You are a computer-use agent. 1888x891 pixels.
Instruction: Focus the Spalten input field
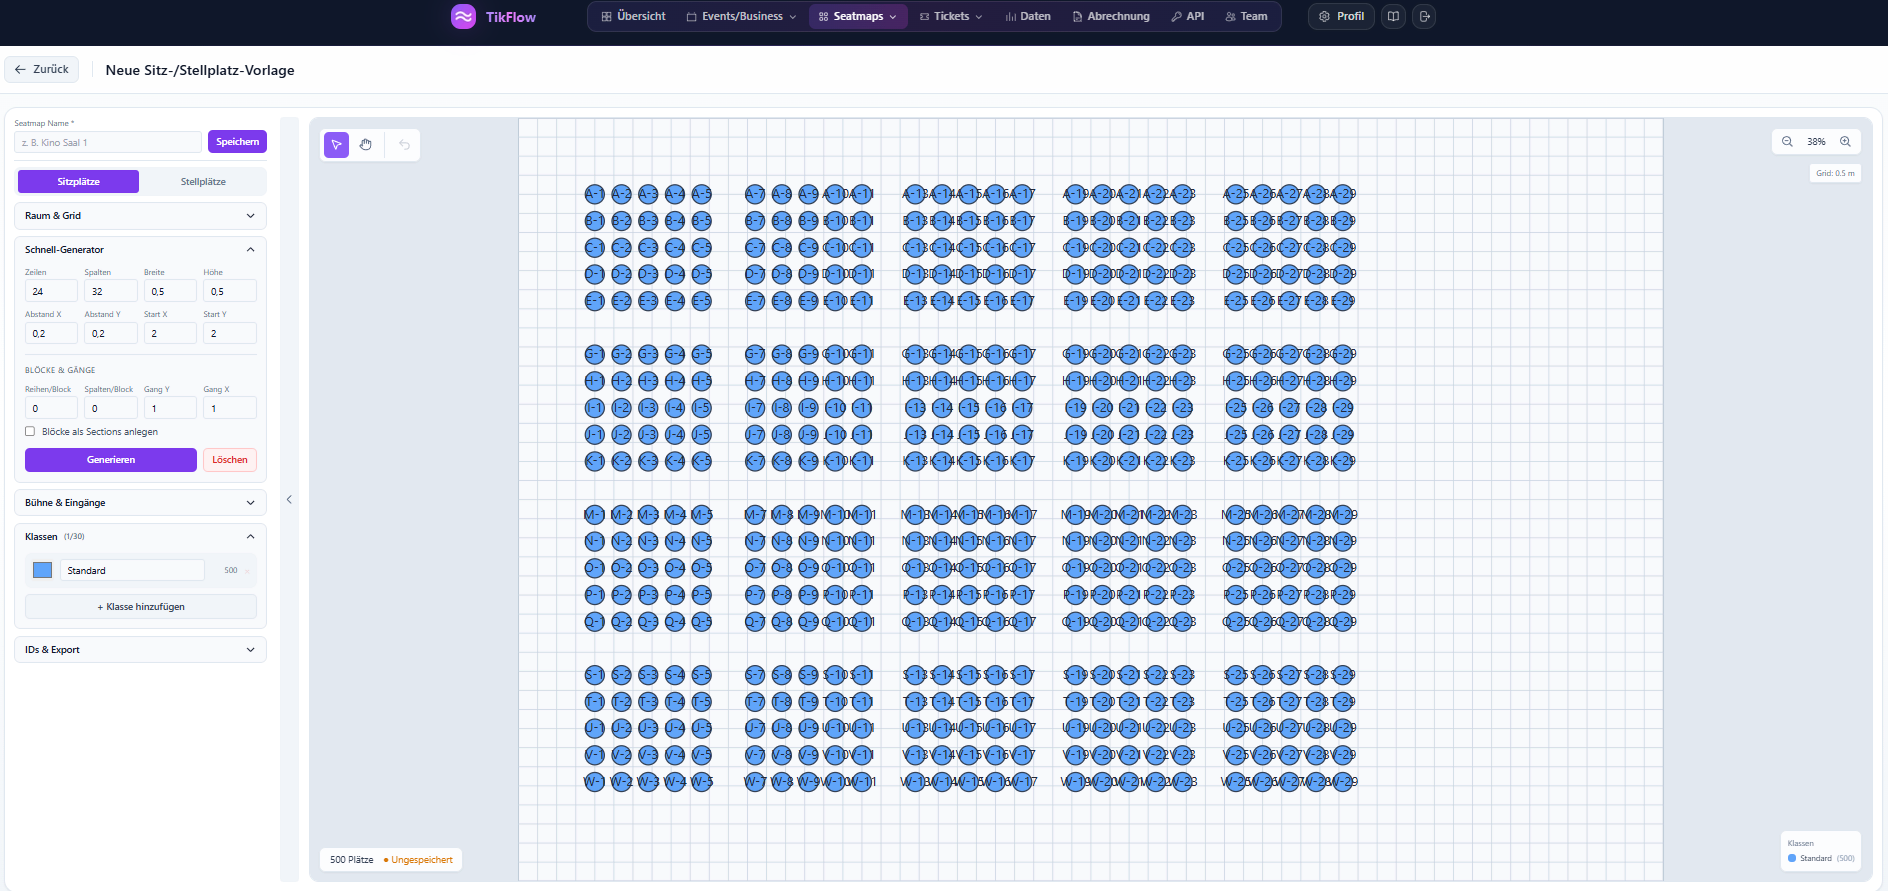pos(111,291)
